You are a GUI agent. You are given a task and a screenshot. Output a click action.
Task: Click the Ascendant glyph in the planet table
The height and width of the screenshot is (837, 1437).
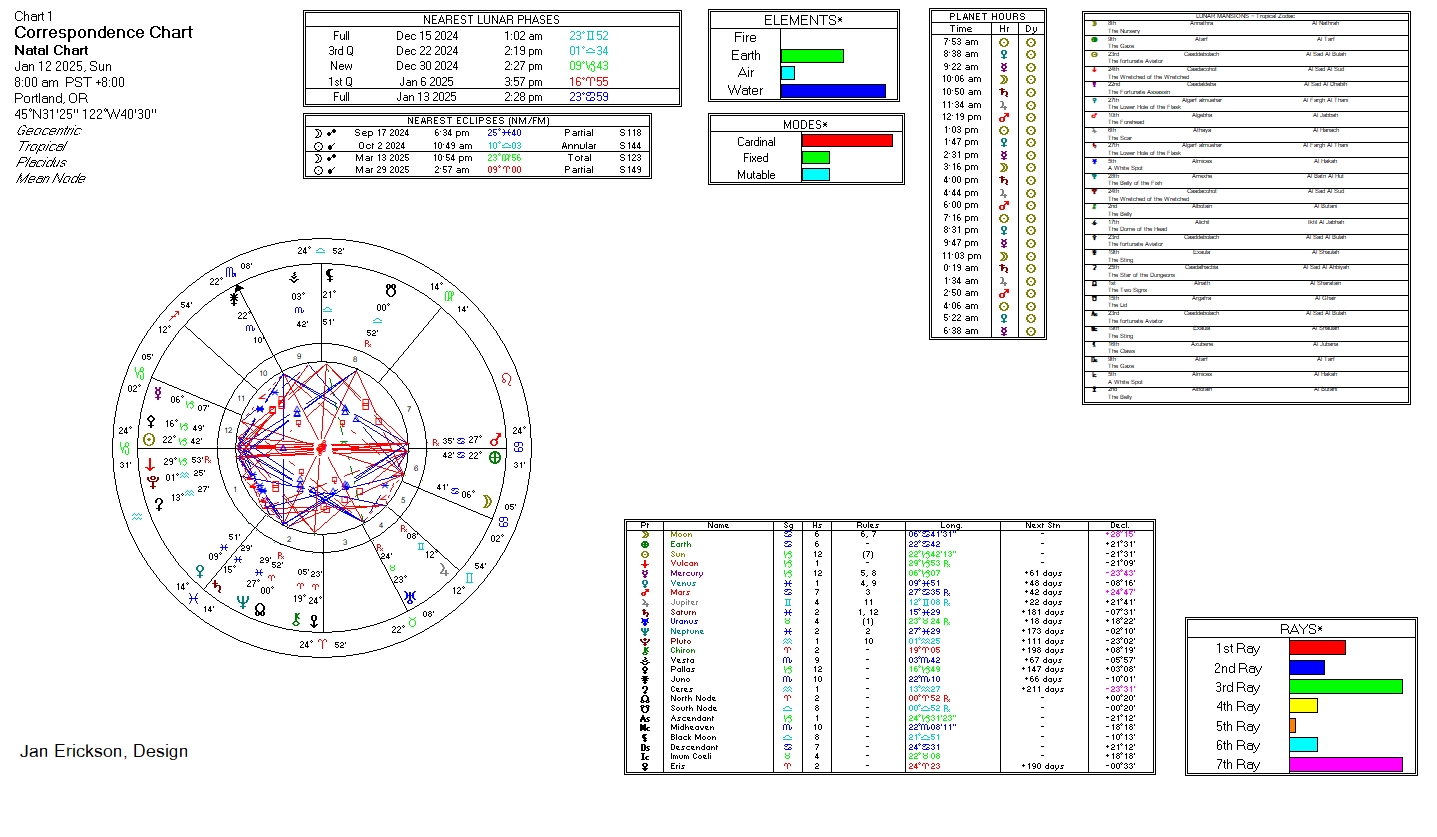click(x=645, y=718)
